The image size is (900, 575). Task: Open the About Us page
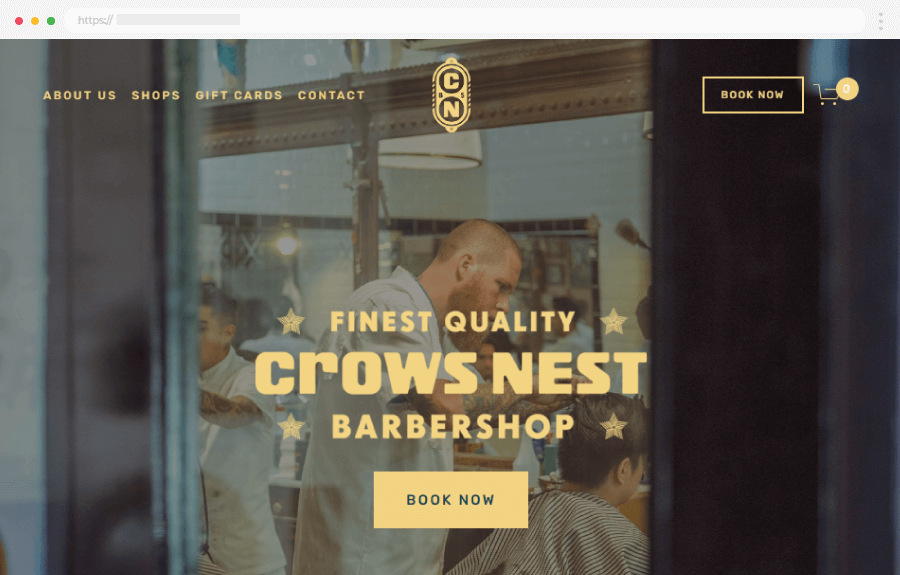point(80,95)
